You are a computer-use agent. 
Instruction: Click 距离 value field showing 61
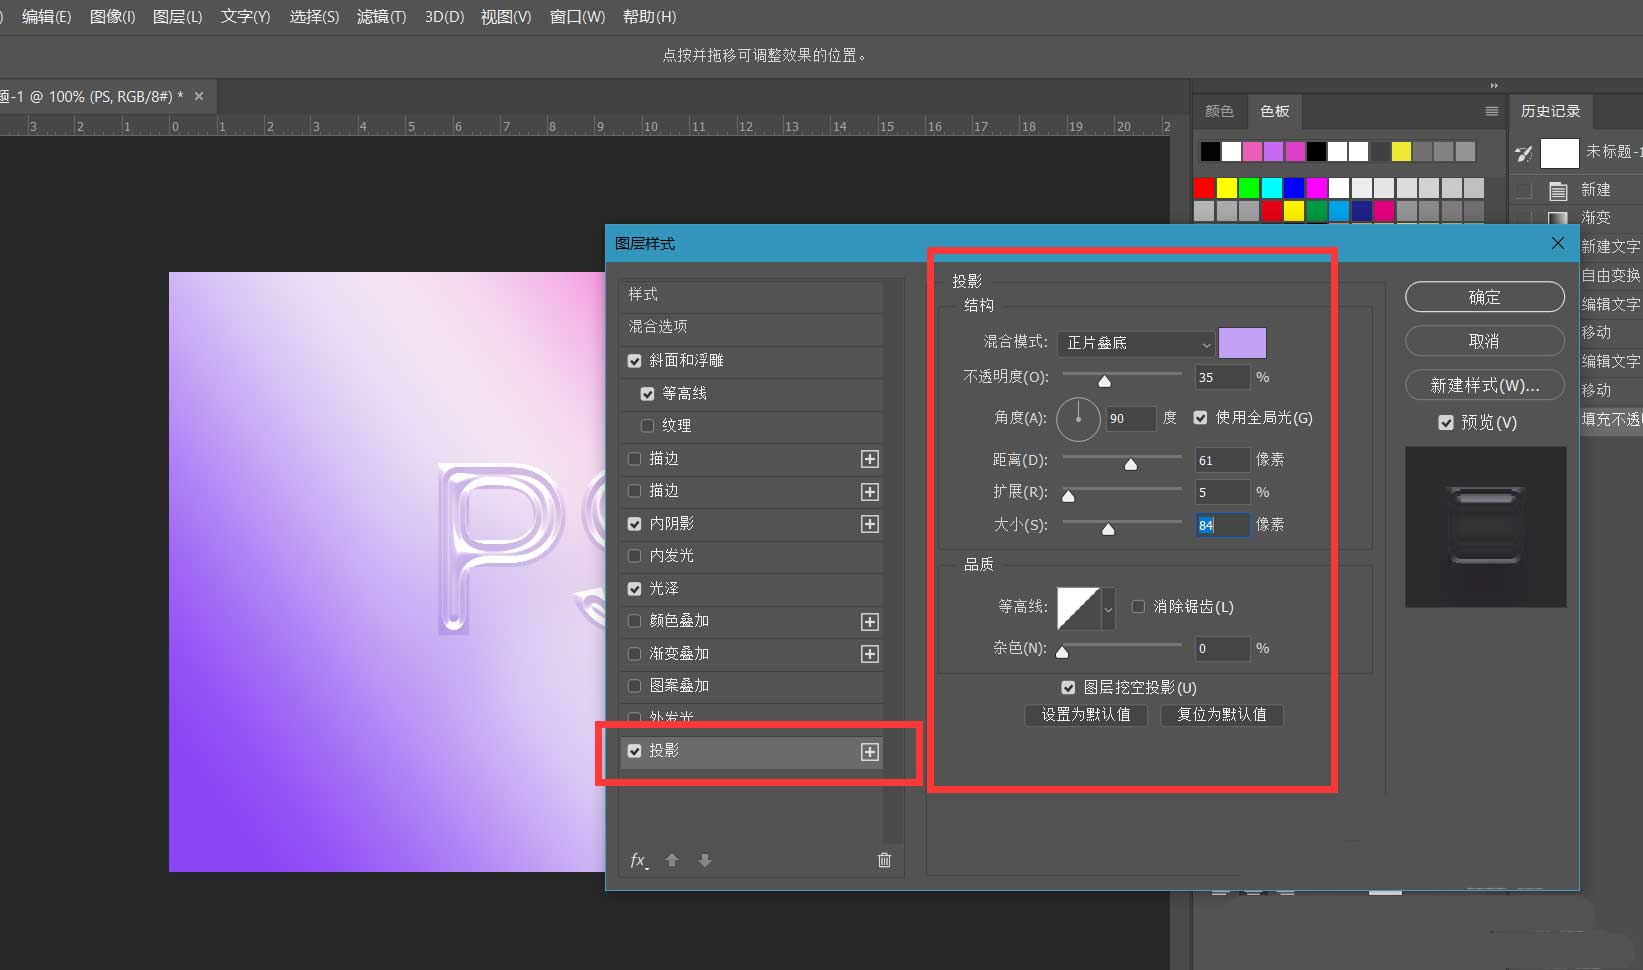[x=1222, y=460]
